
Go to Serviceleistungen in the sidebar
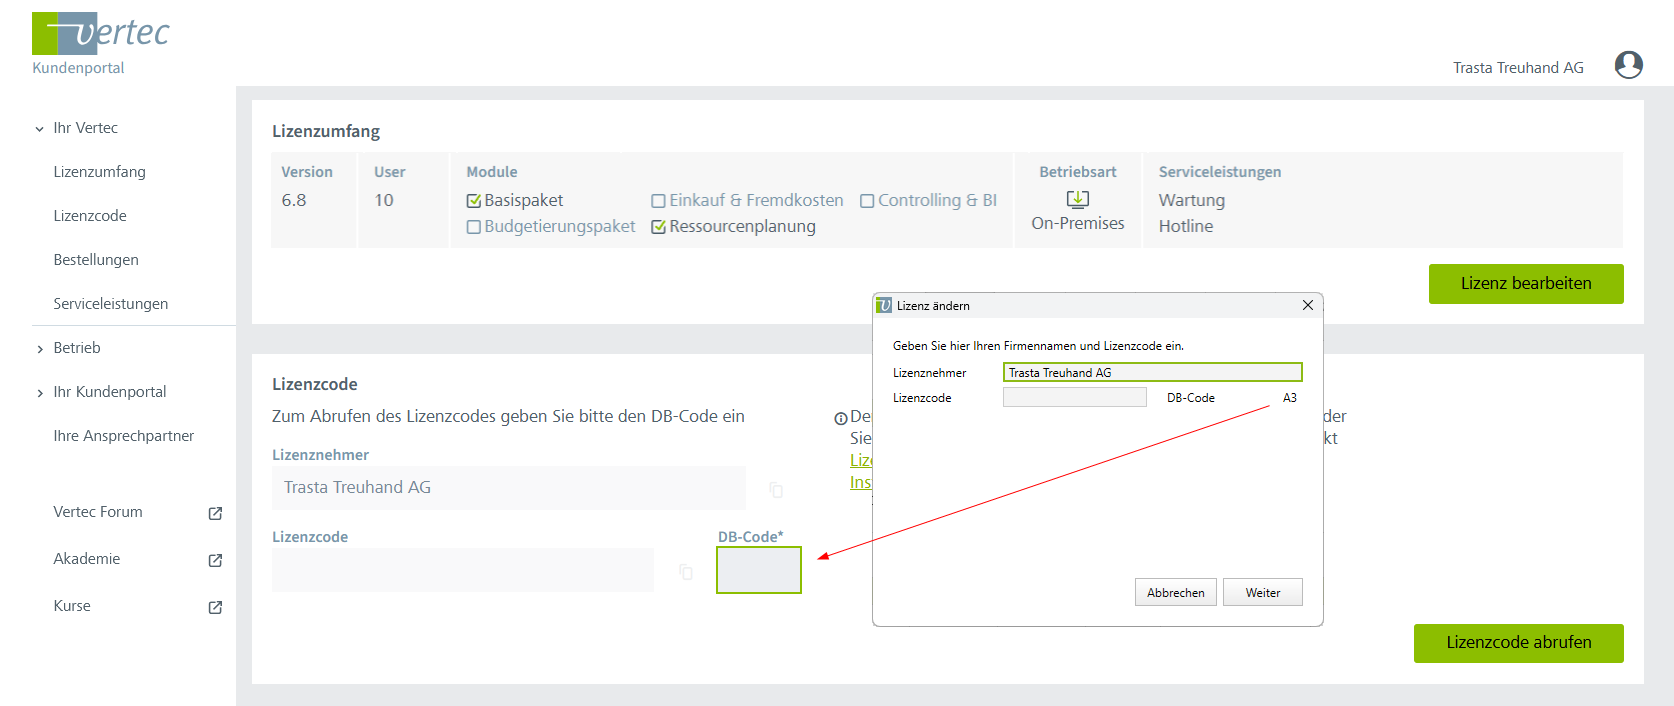(110, 304)
